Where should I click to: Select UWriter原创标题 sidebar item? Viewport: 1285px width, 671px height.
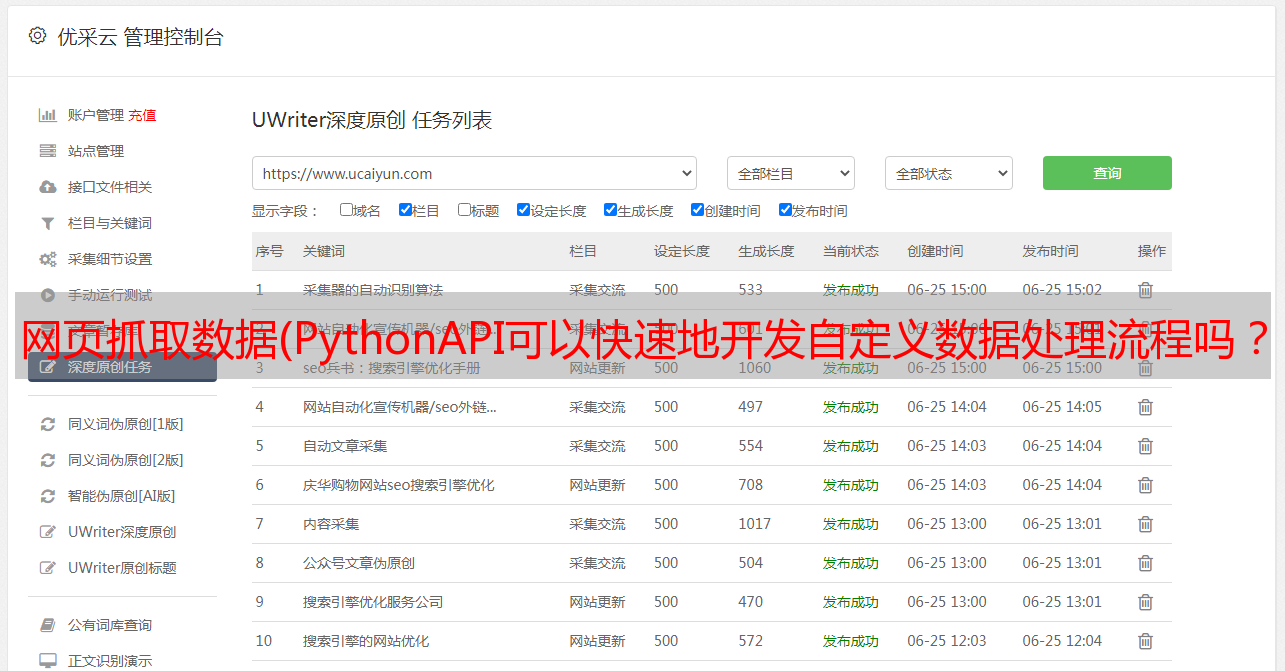click(122, 568)
